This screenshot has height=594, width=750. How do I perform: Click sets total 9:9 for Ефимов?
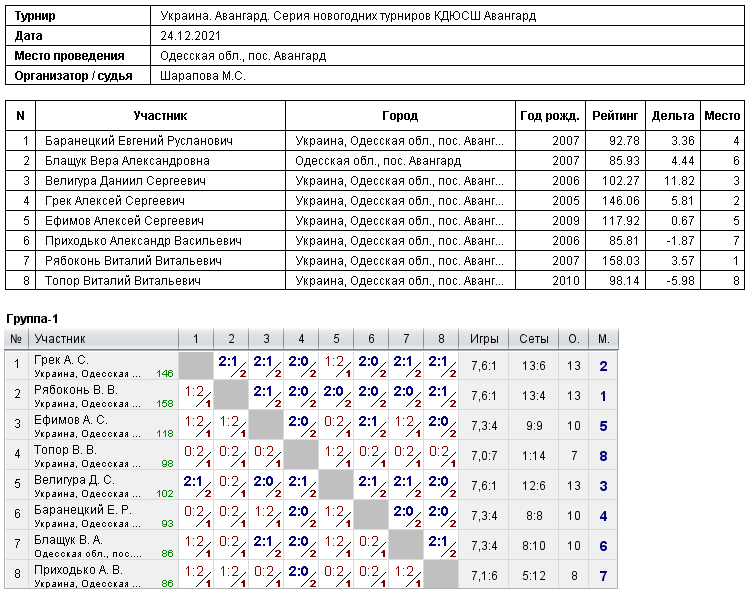coord(534,426)
